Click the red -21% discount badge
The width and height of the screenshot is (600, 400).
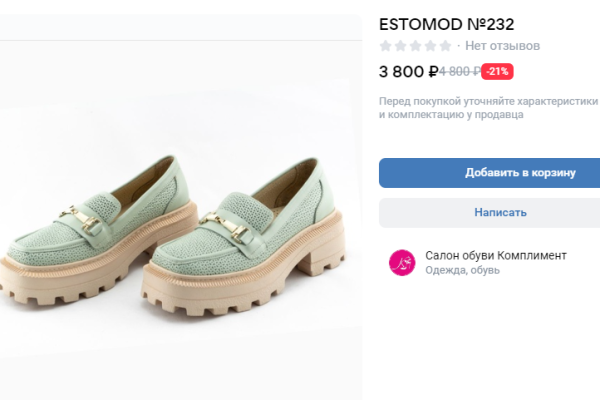click(497, 71)
